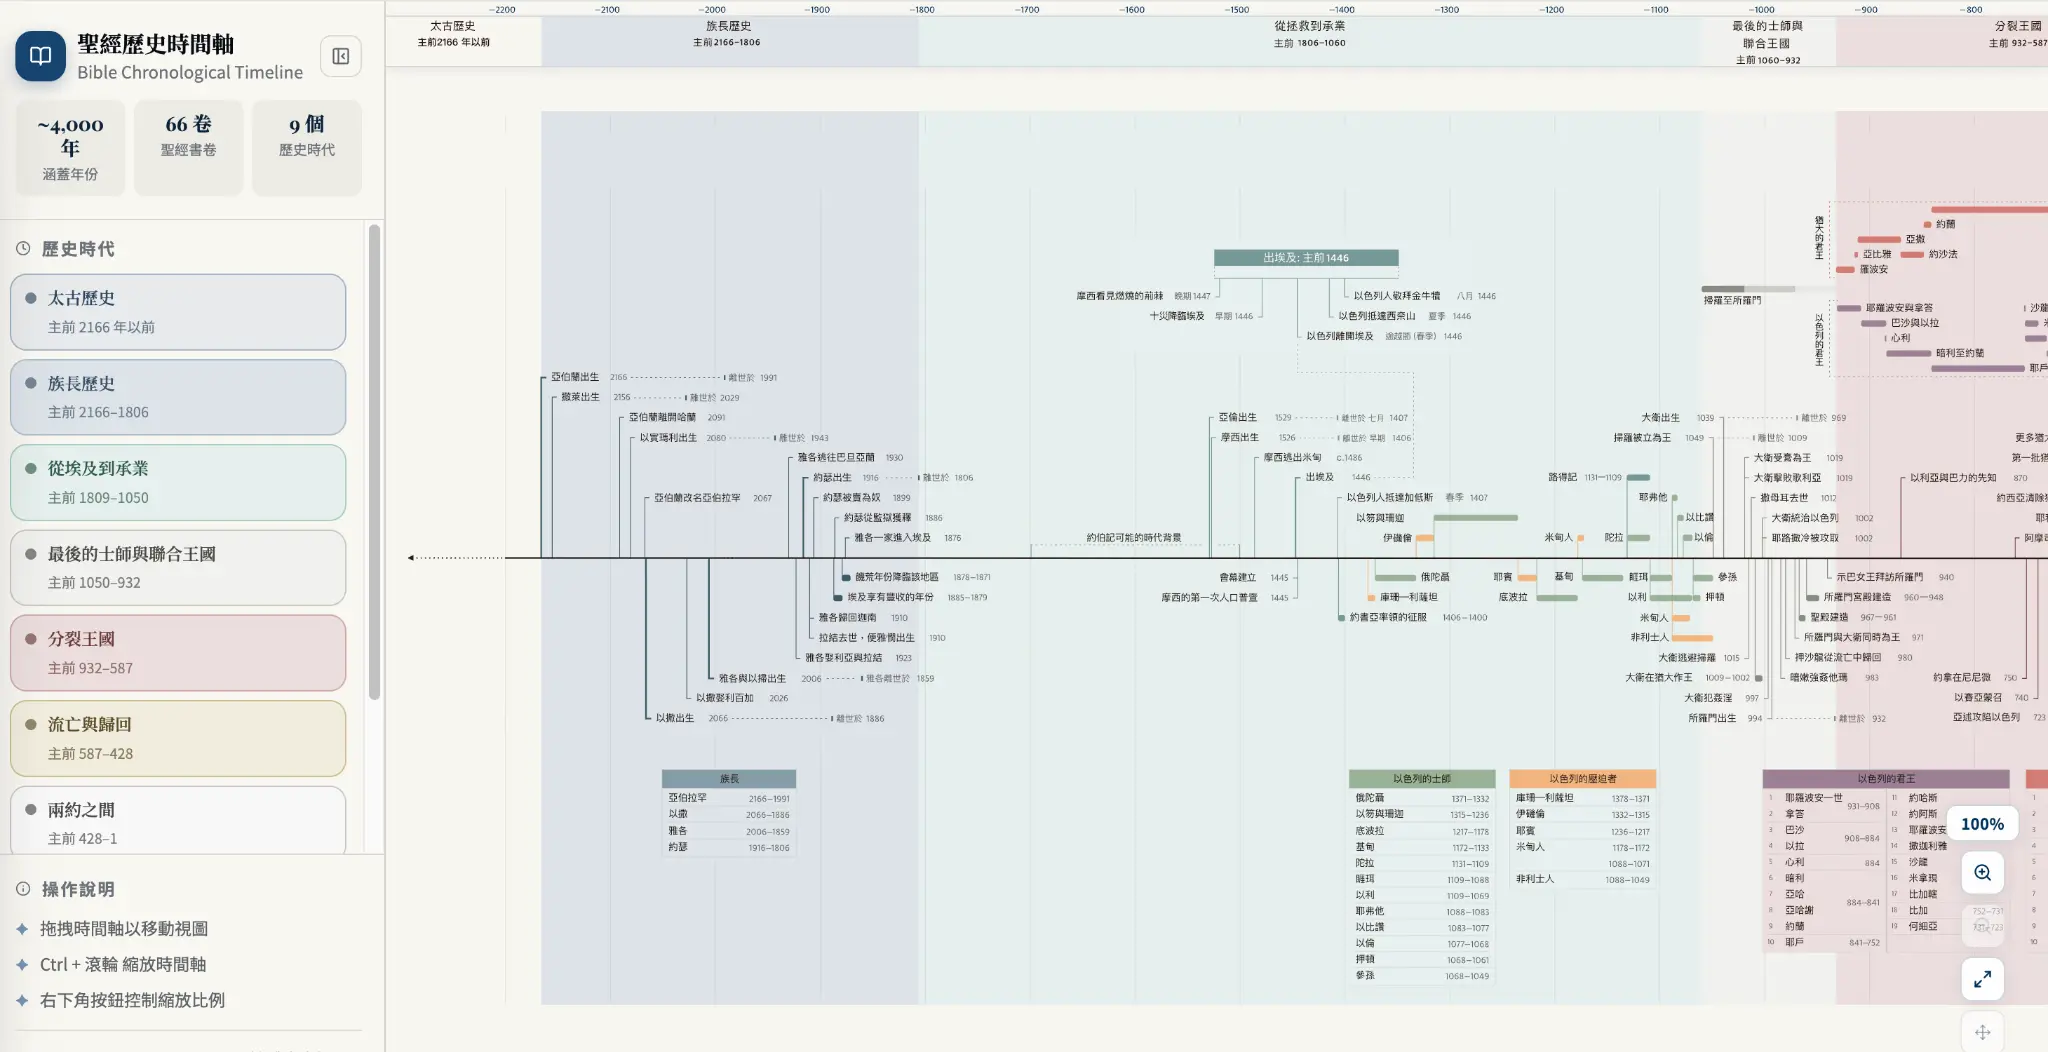This screenshot has height=1052, width=2048.
Task: Click the fullscreen expand arrows button
Action: [x=1982, y=979]
